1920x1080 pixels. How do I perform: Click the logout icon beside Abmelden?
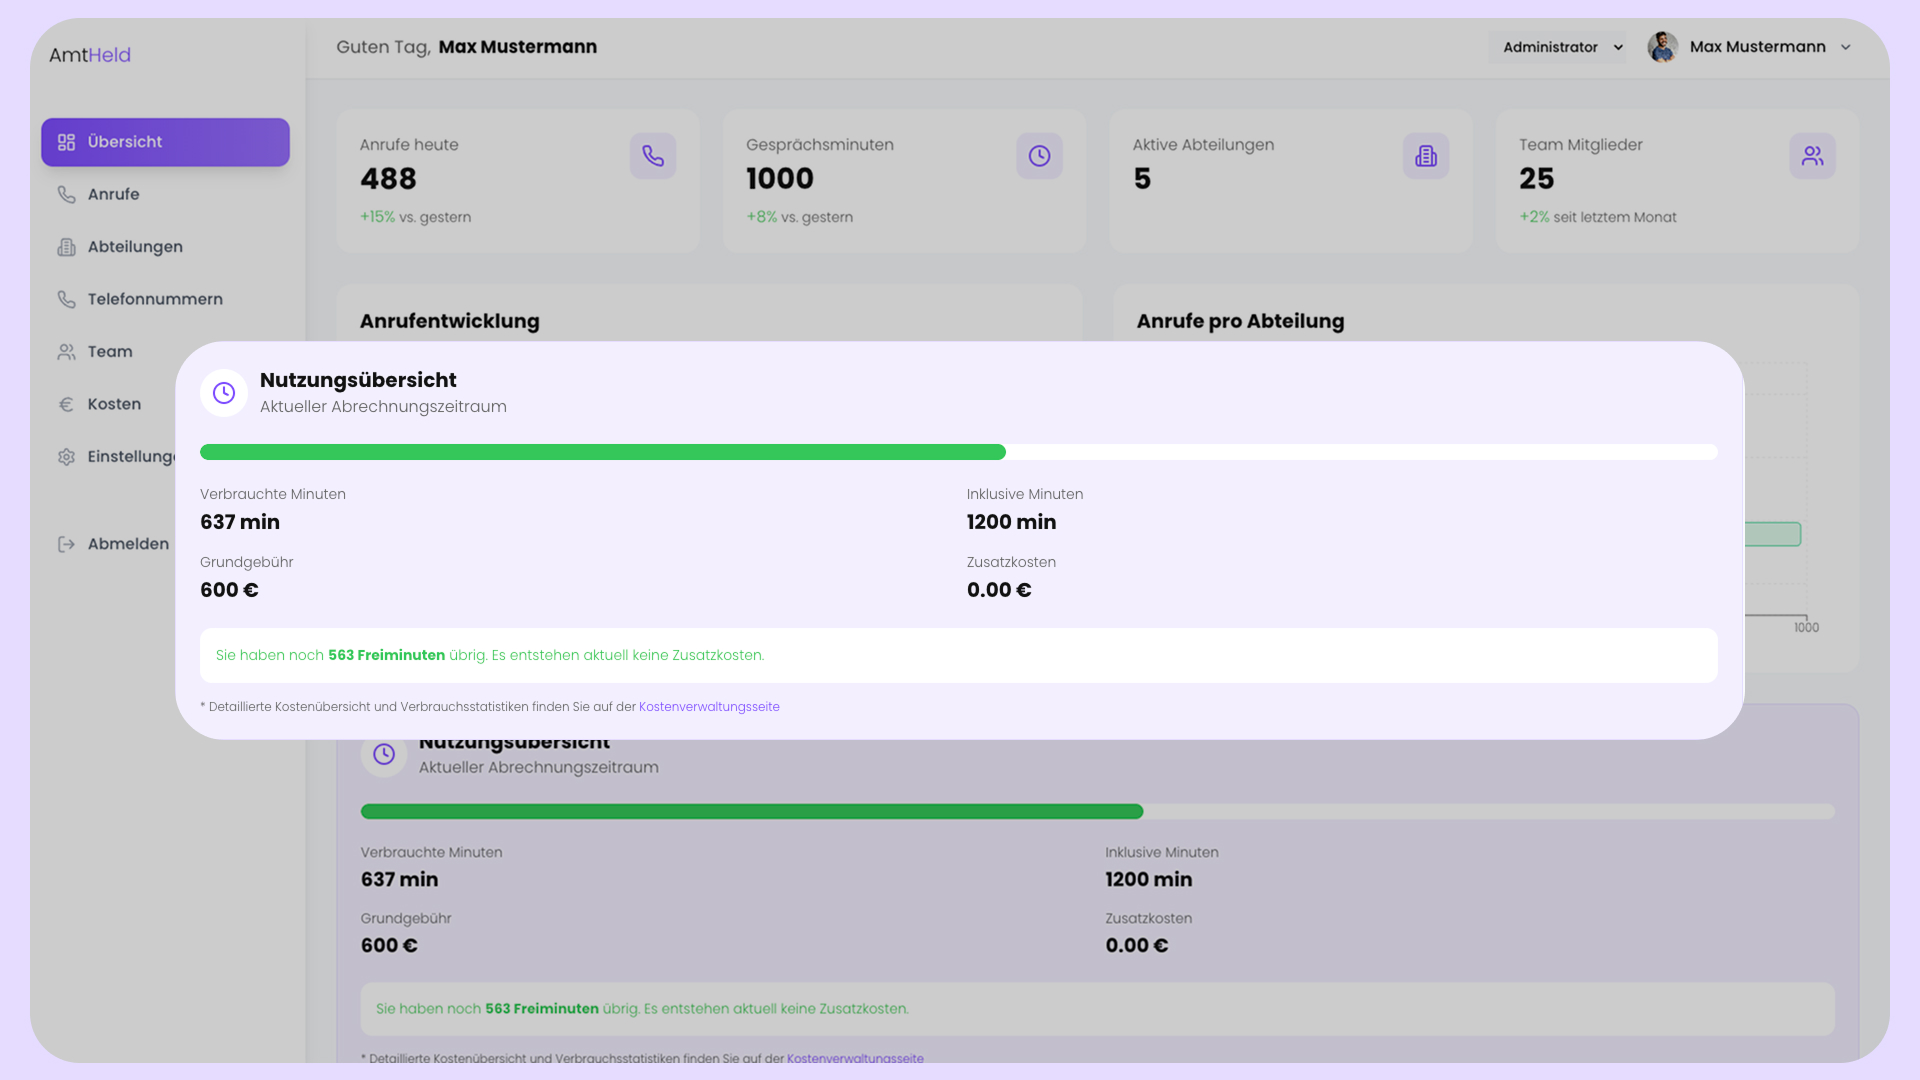[x=67, y=544]
